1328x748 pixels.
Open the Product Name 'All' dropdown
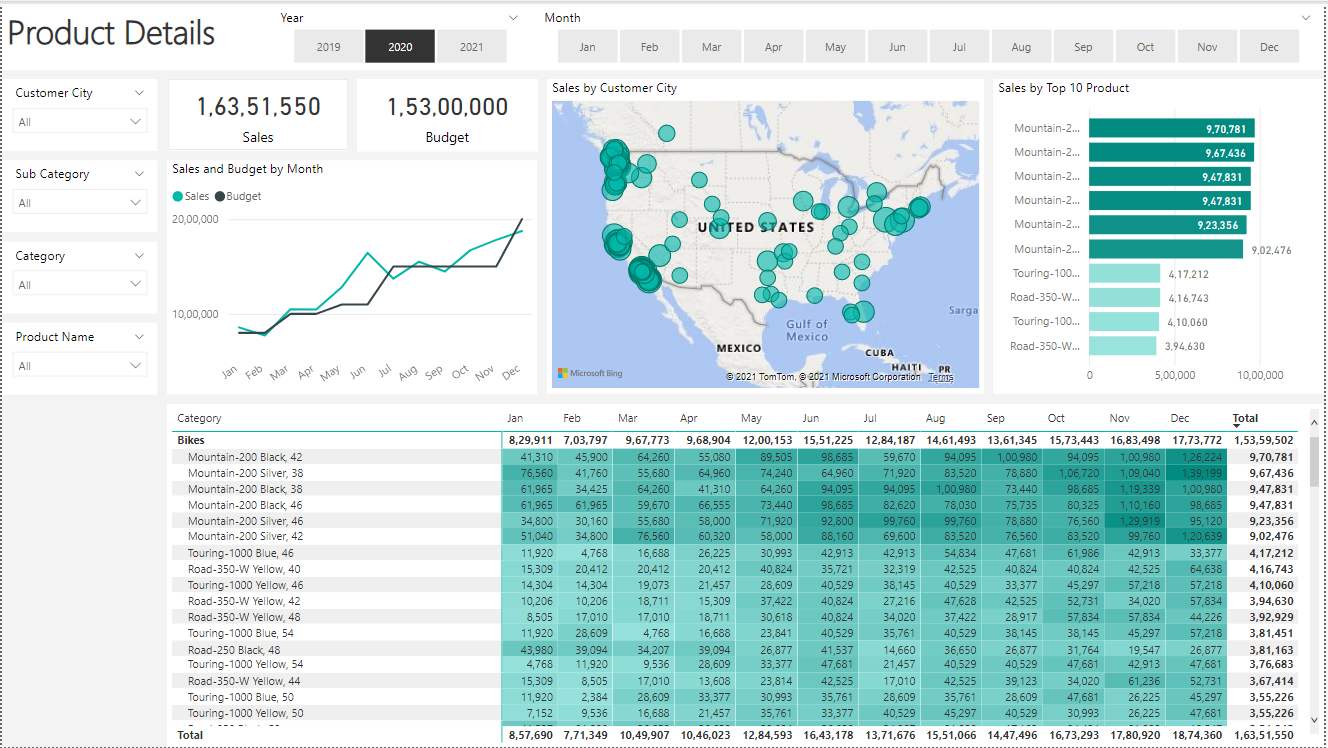pyautogui.click(x=81, y=365)
